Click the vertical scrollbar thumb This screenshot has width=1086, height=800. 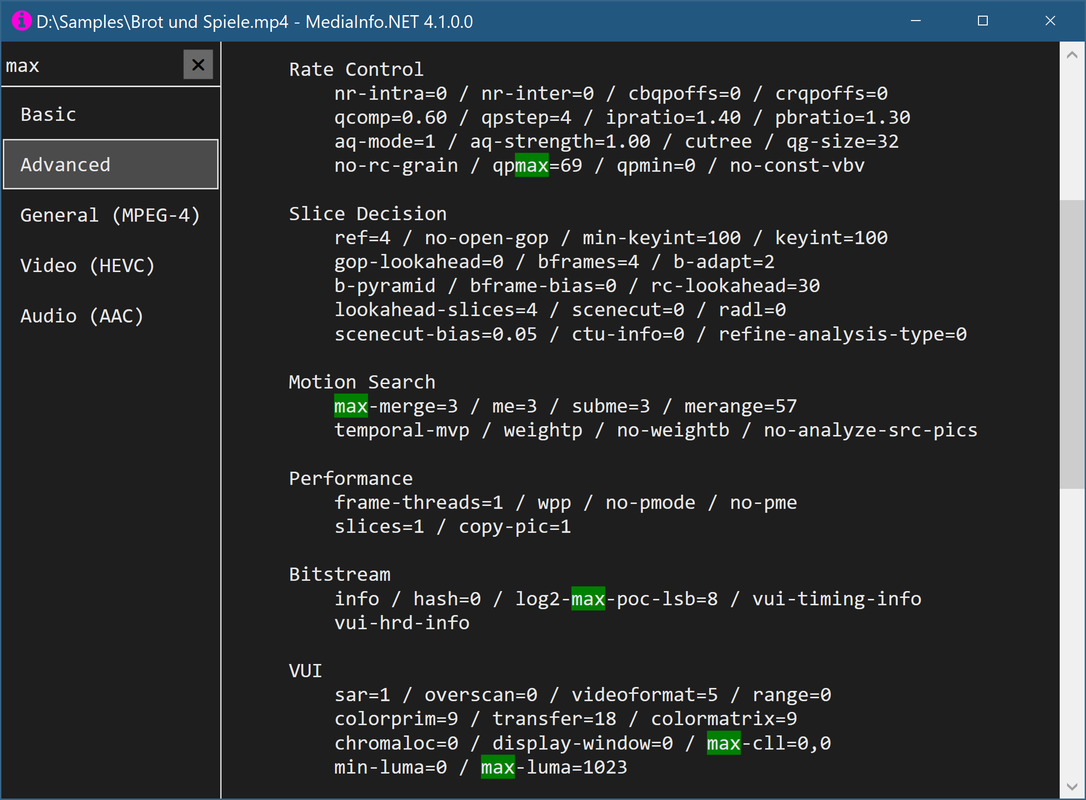click(1072, 344)
